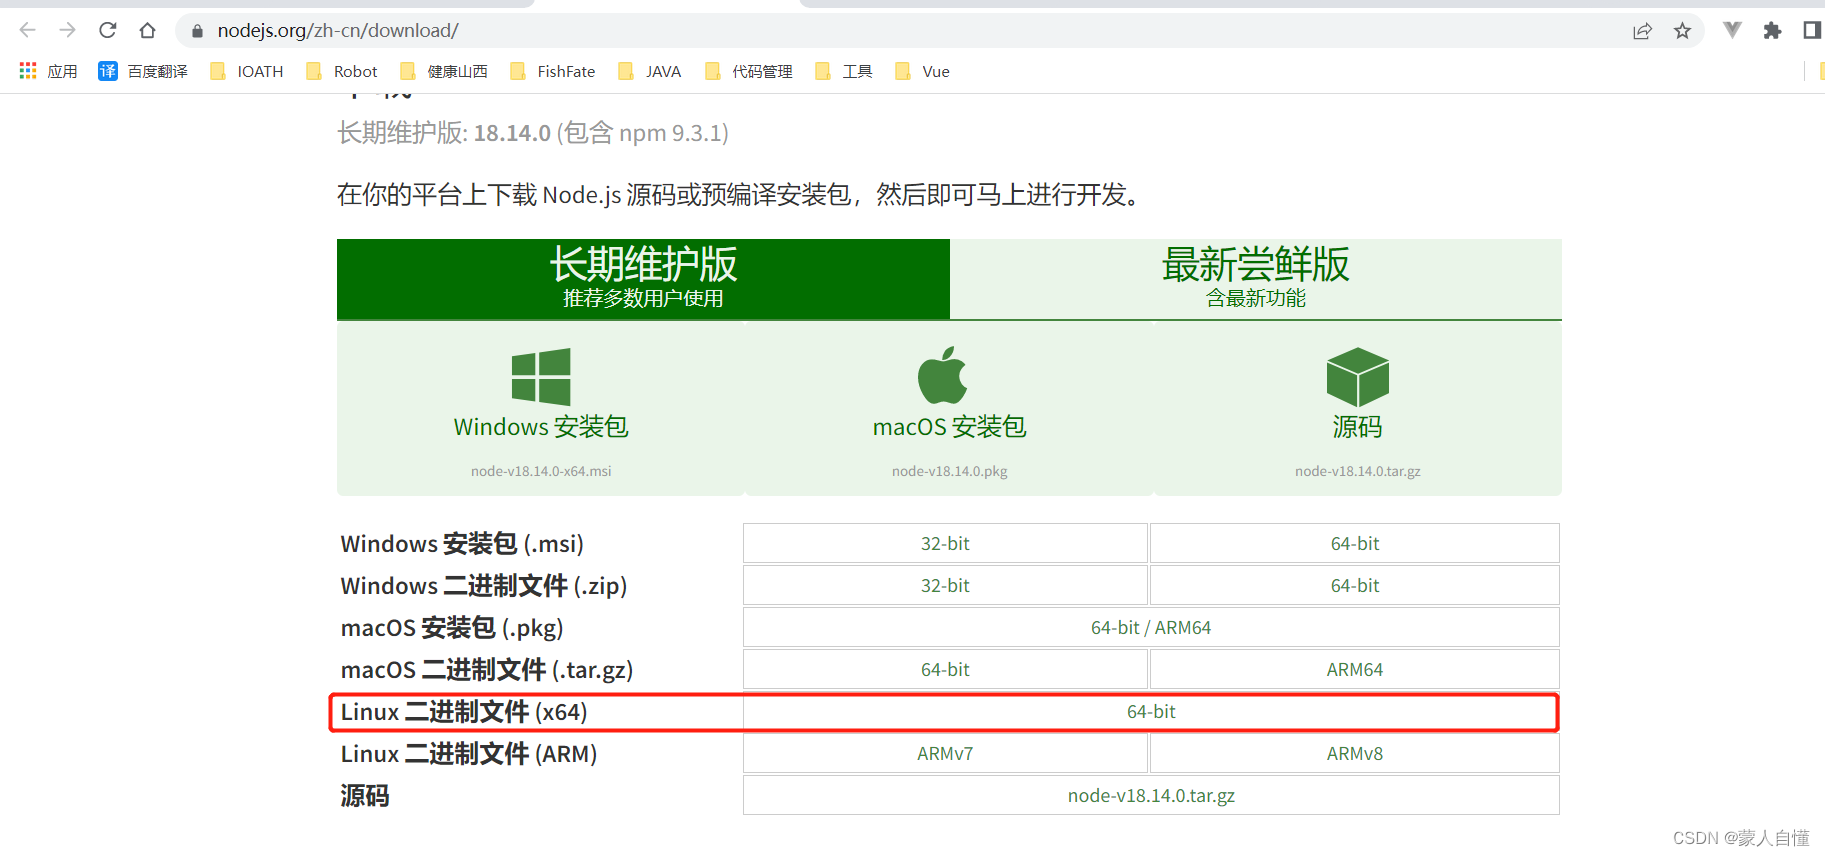Go to browser home page icon
The image size is (1825, 856).
[147, 30]
